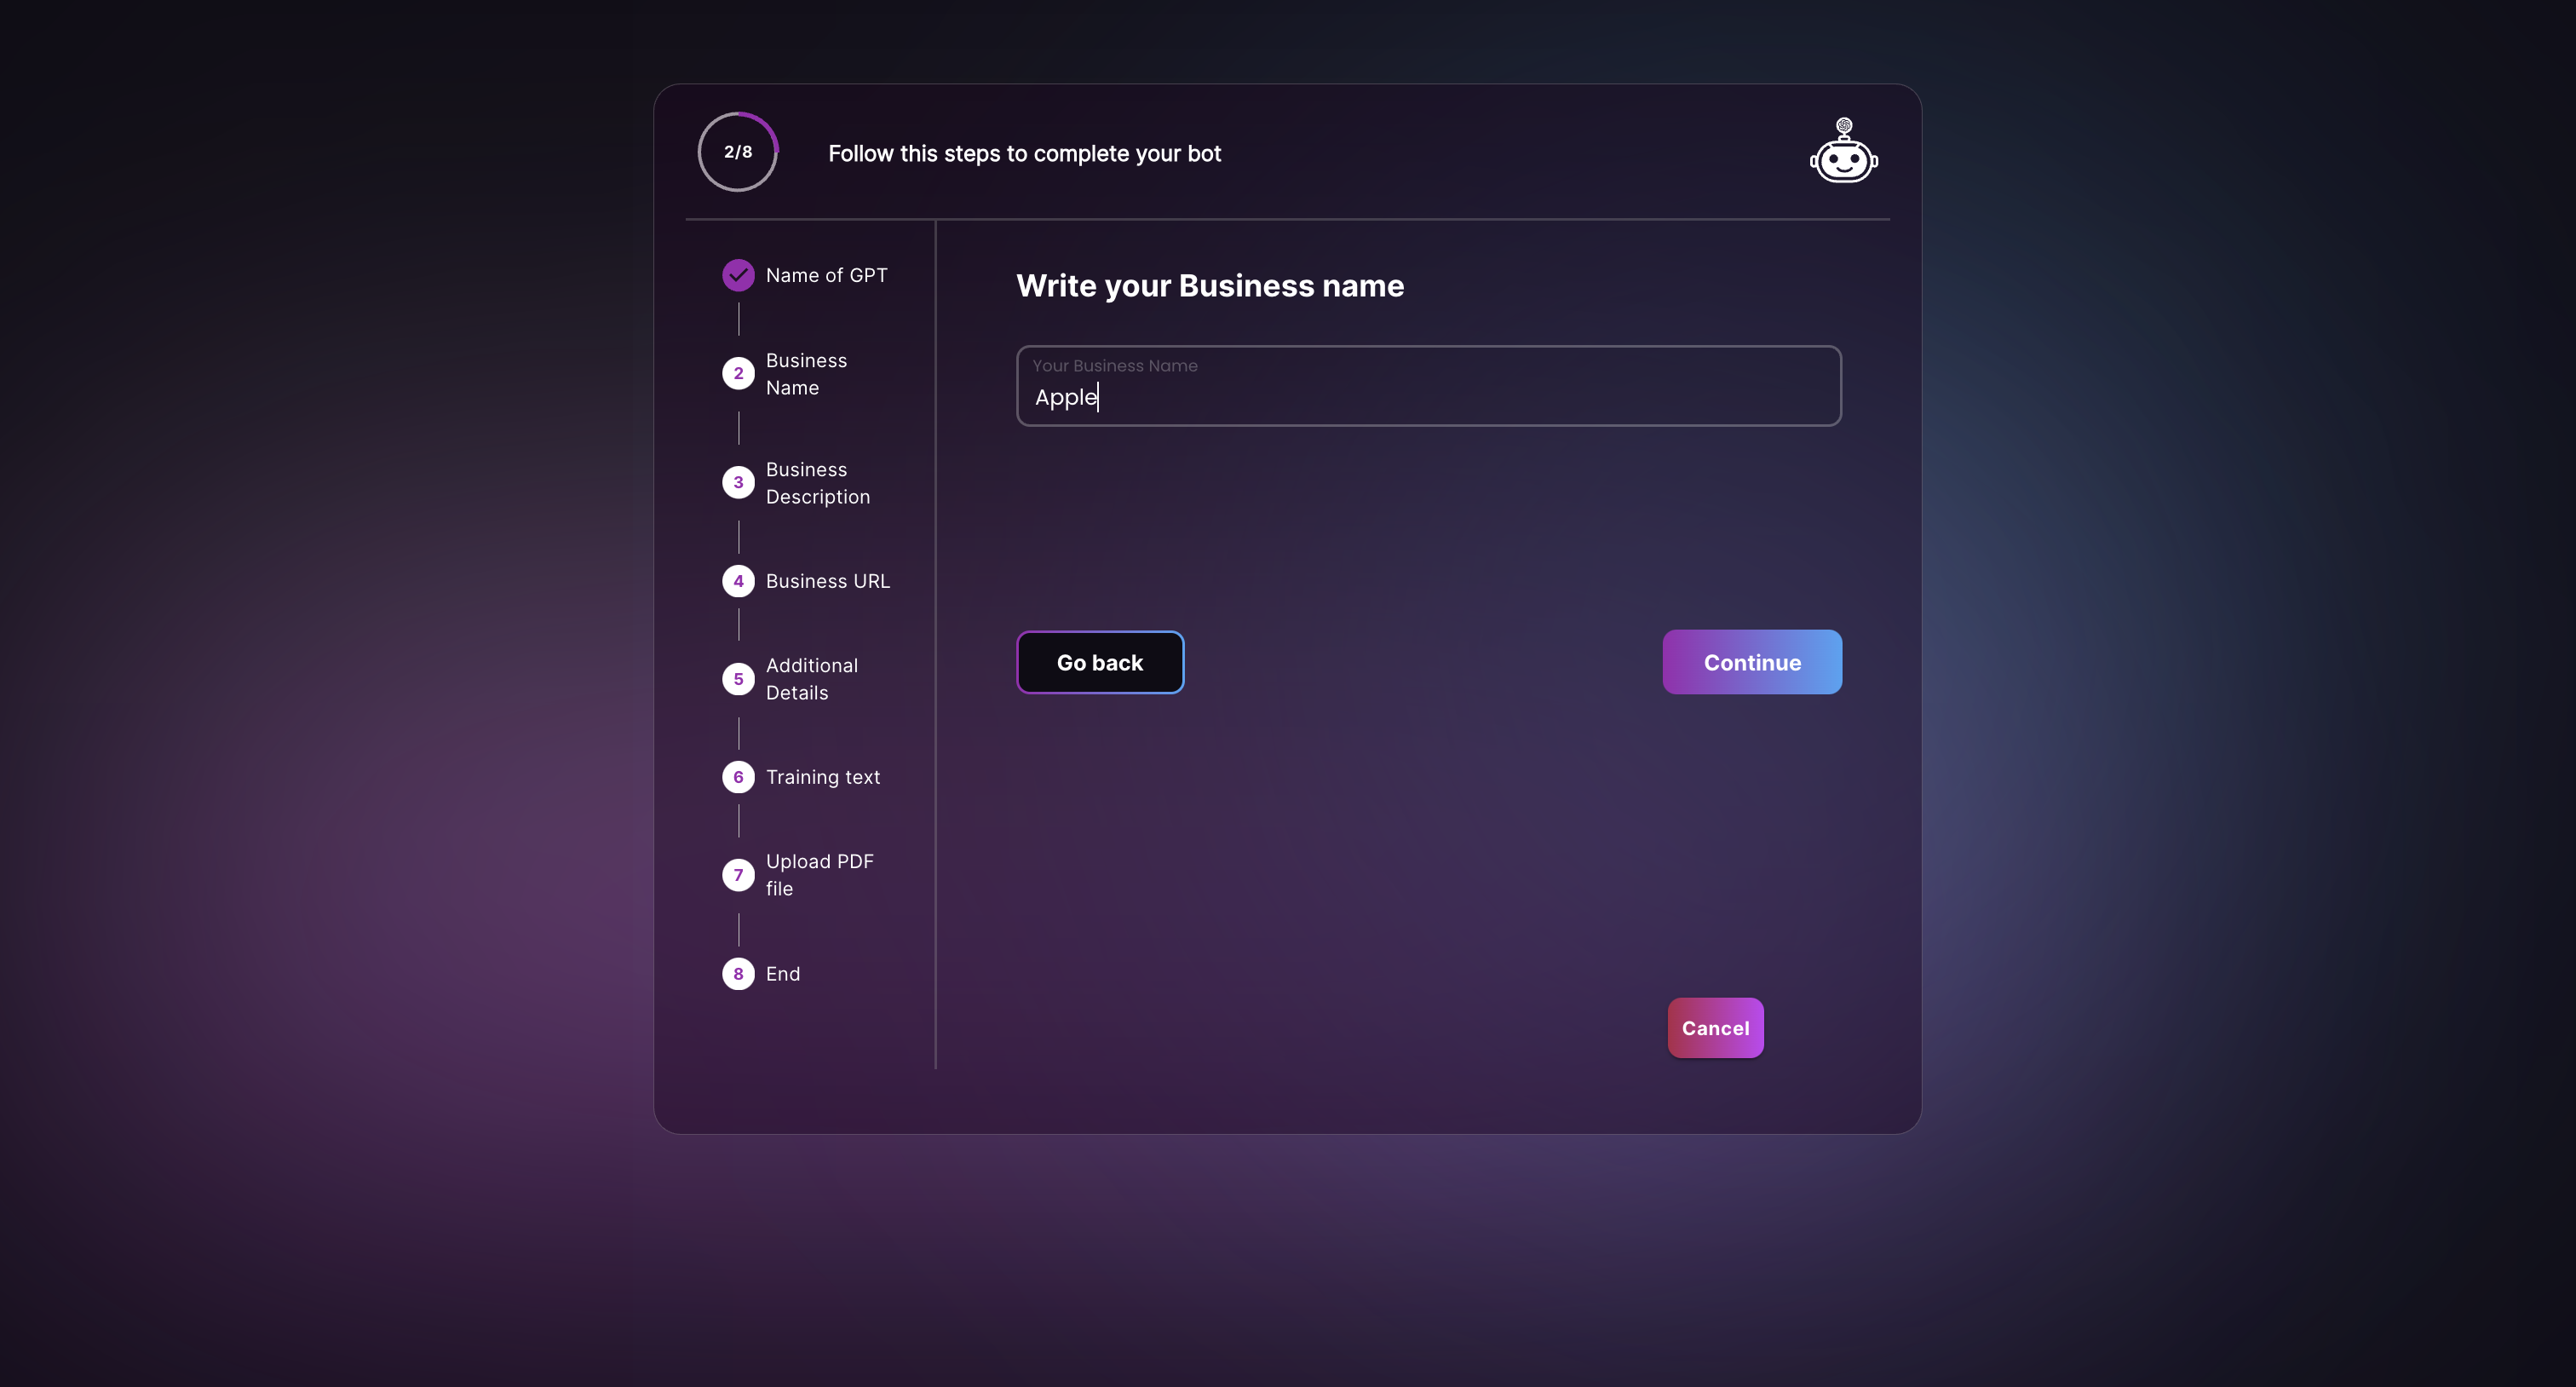
Task: Select step 6 number circle
Action: coord(738,777)
